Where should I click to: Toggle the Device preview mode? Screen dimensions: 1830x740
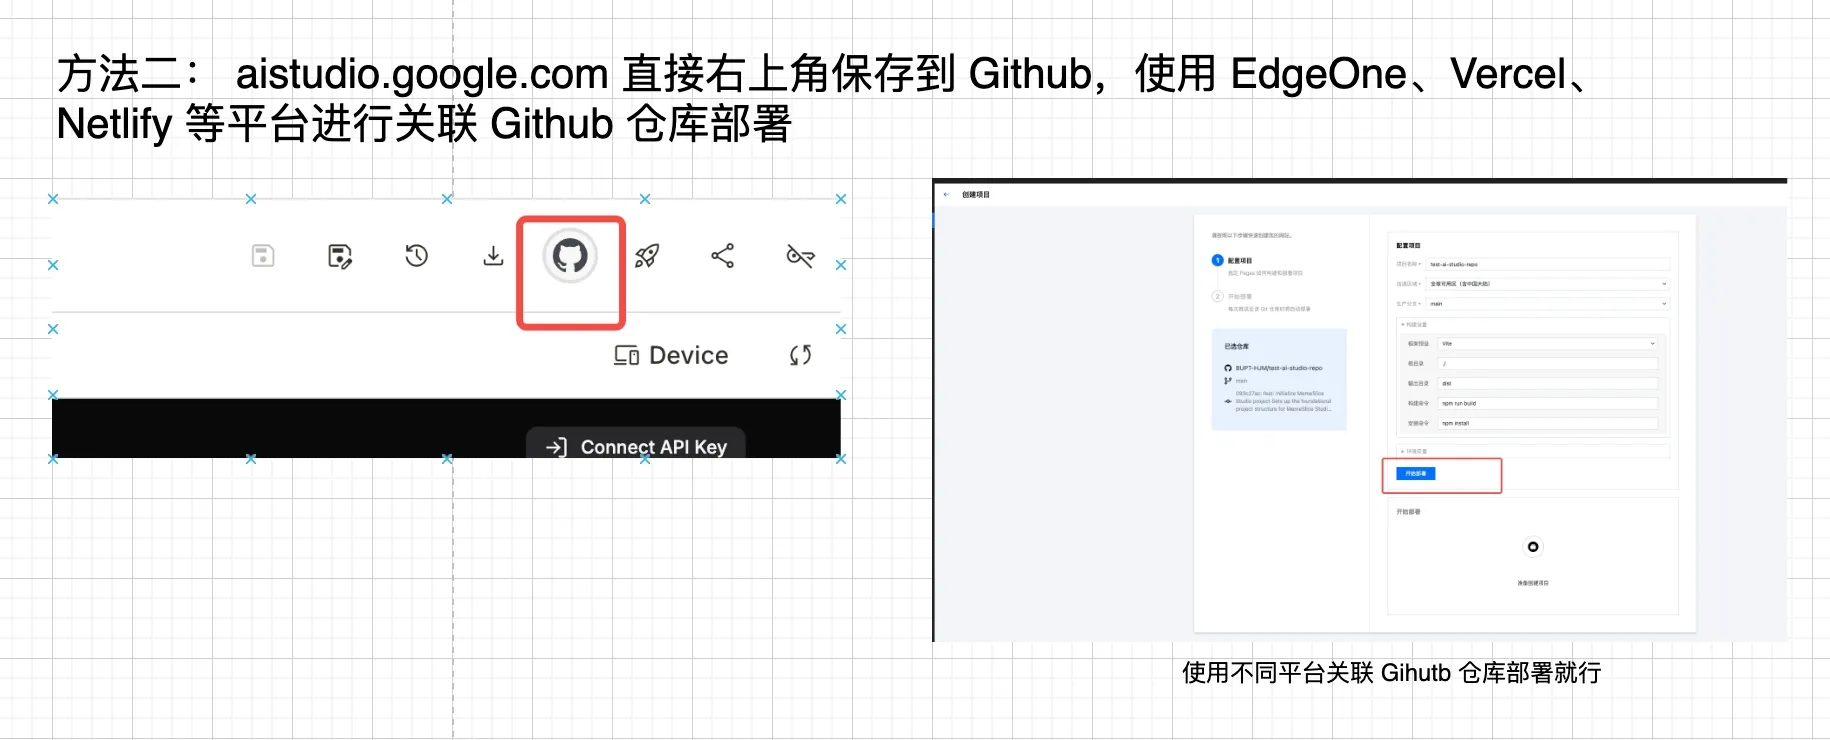[x=671, y=355]
